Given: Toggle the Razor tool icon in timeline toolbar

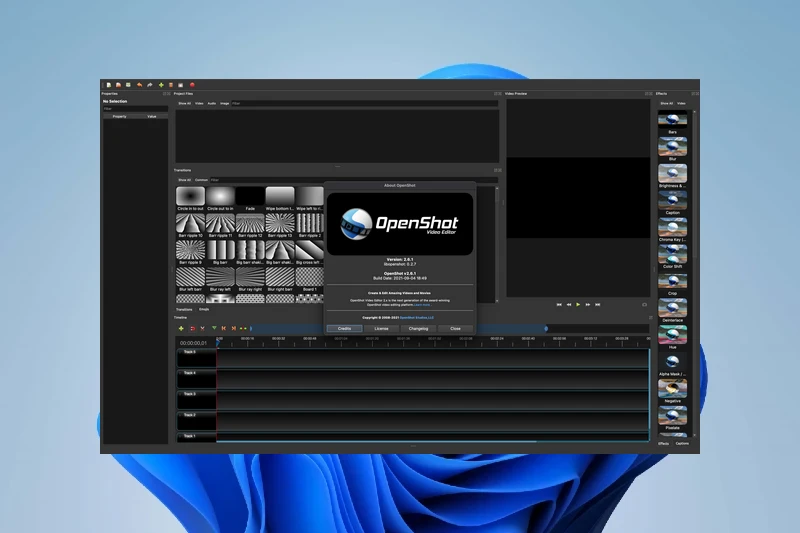Looking at the screenshot, I should coord(203,328).
